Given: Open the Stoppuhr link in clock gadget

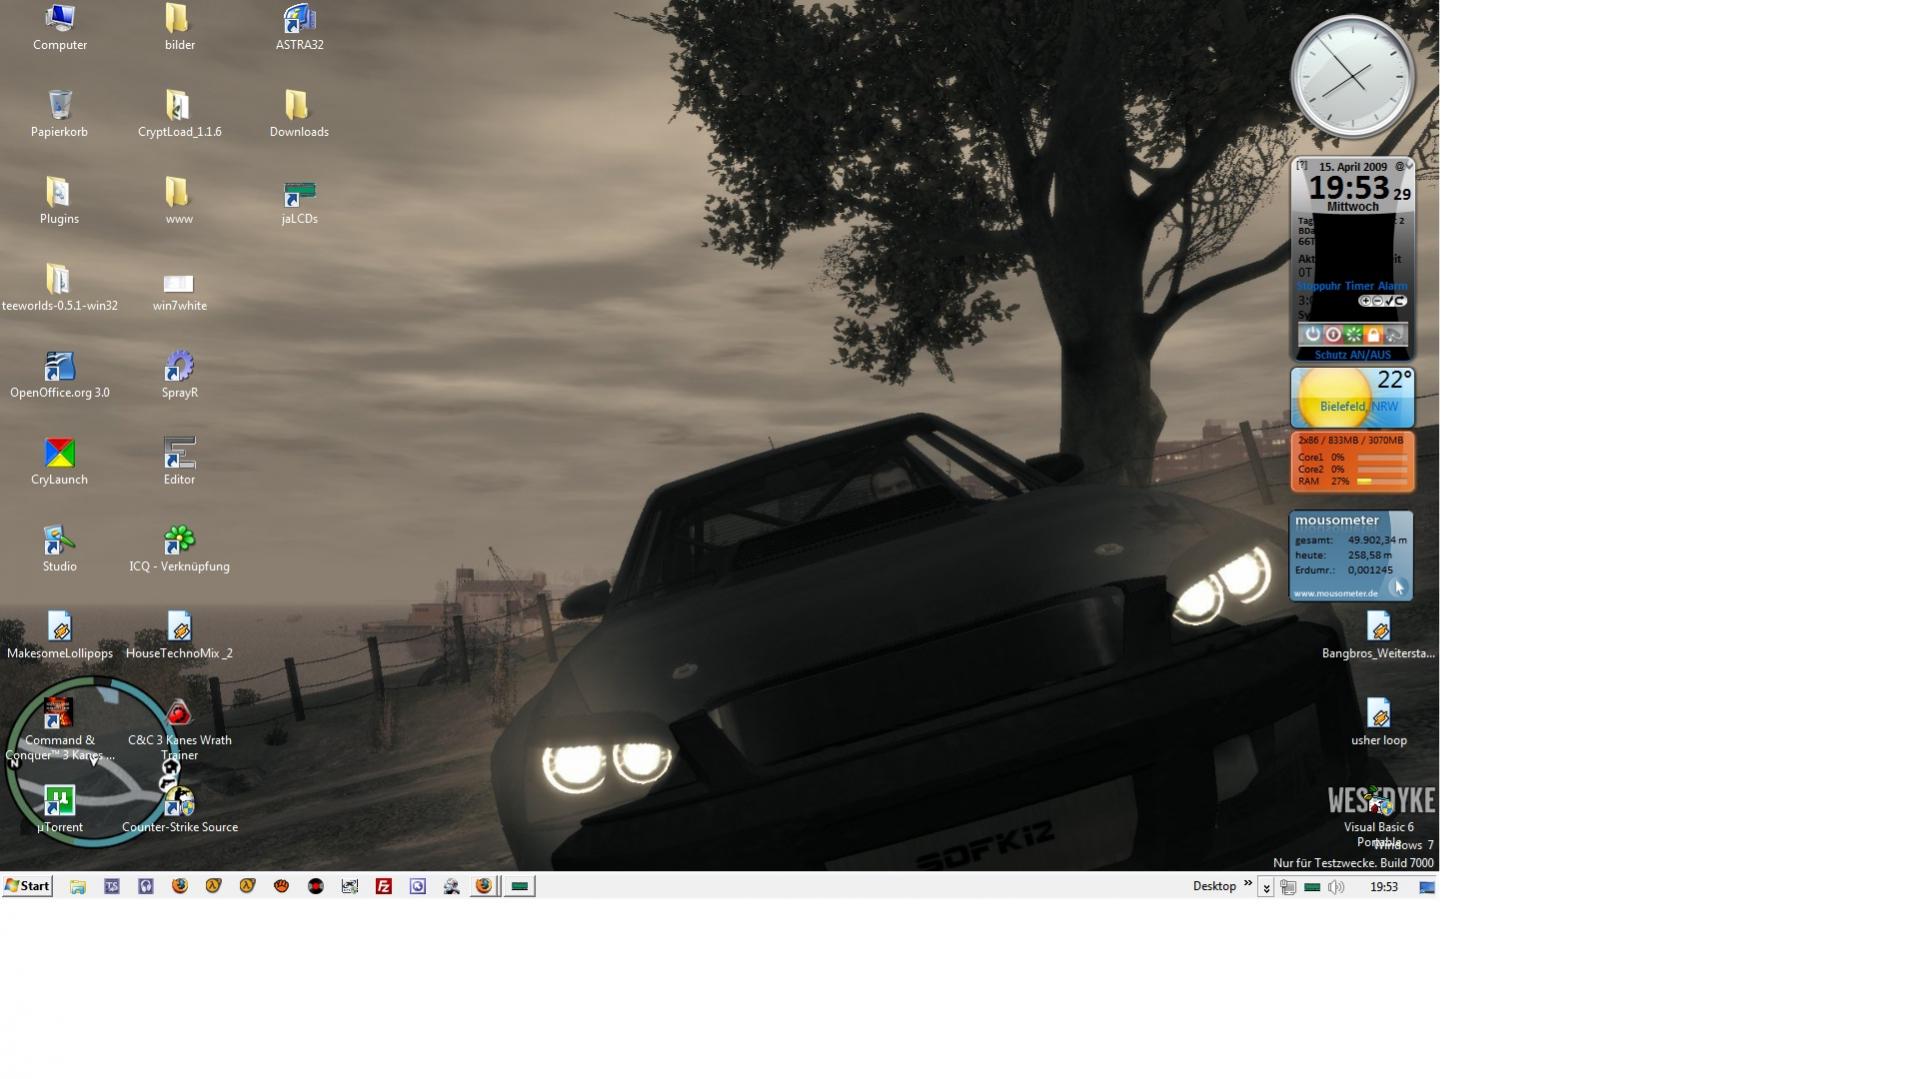Looking at the screenshot, I should pos(1319,286).
